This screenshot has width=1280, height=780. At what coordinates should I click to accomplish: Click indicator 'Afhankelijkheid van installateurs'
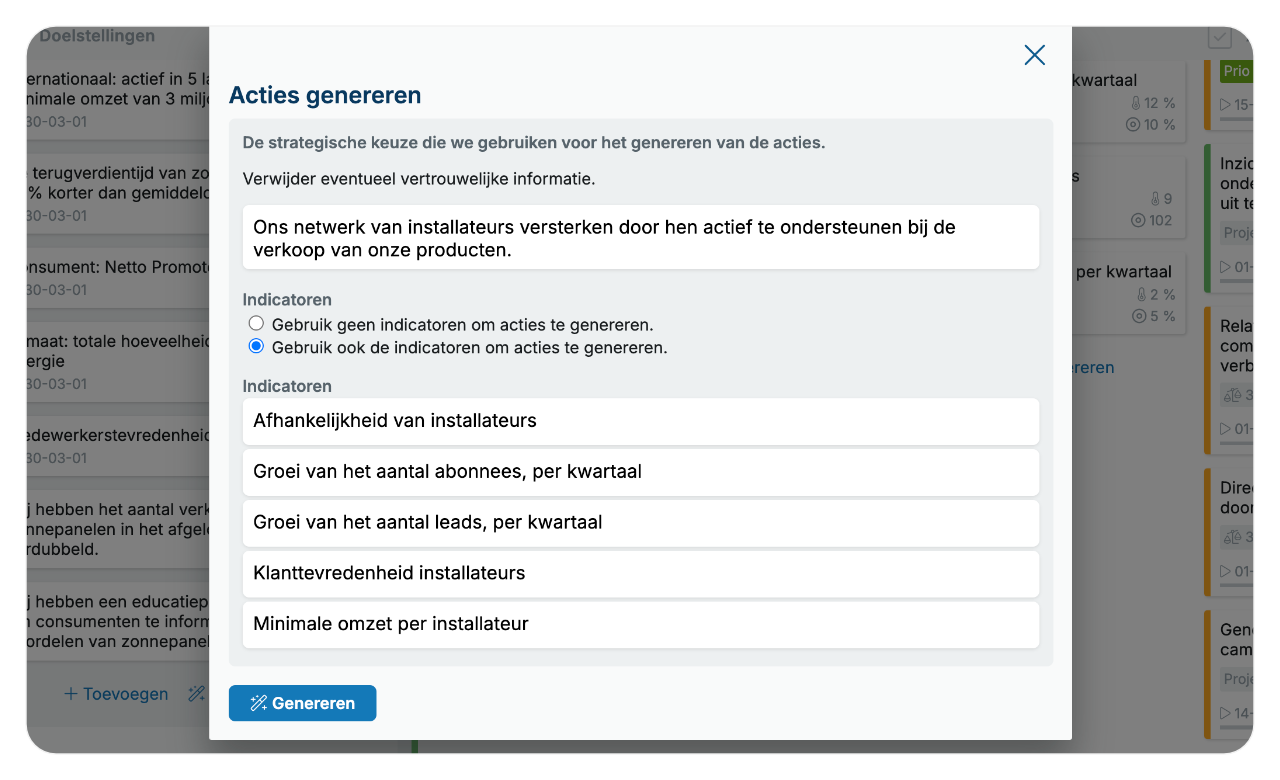click(x=641, y=421)
